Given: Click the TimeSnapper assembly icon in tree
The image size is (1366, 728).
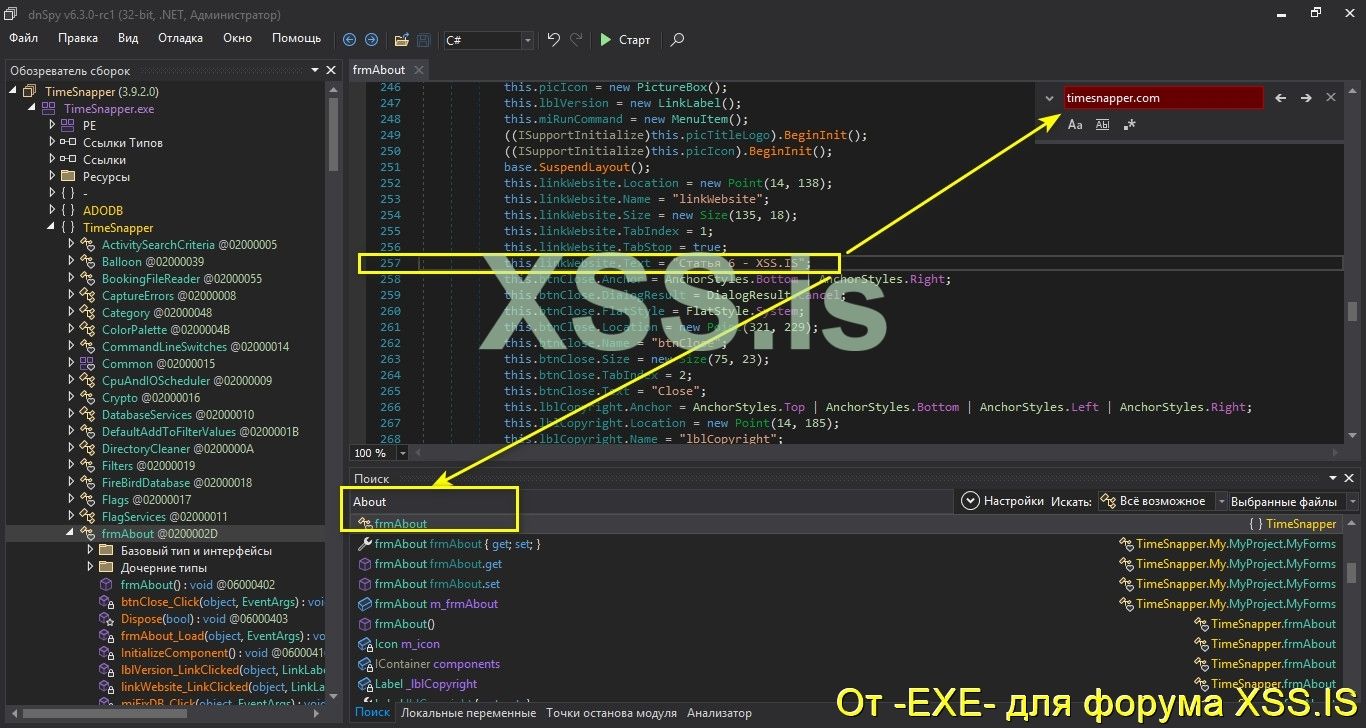Looking at the screenshot, I should [x=29, y=92].
